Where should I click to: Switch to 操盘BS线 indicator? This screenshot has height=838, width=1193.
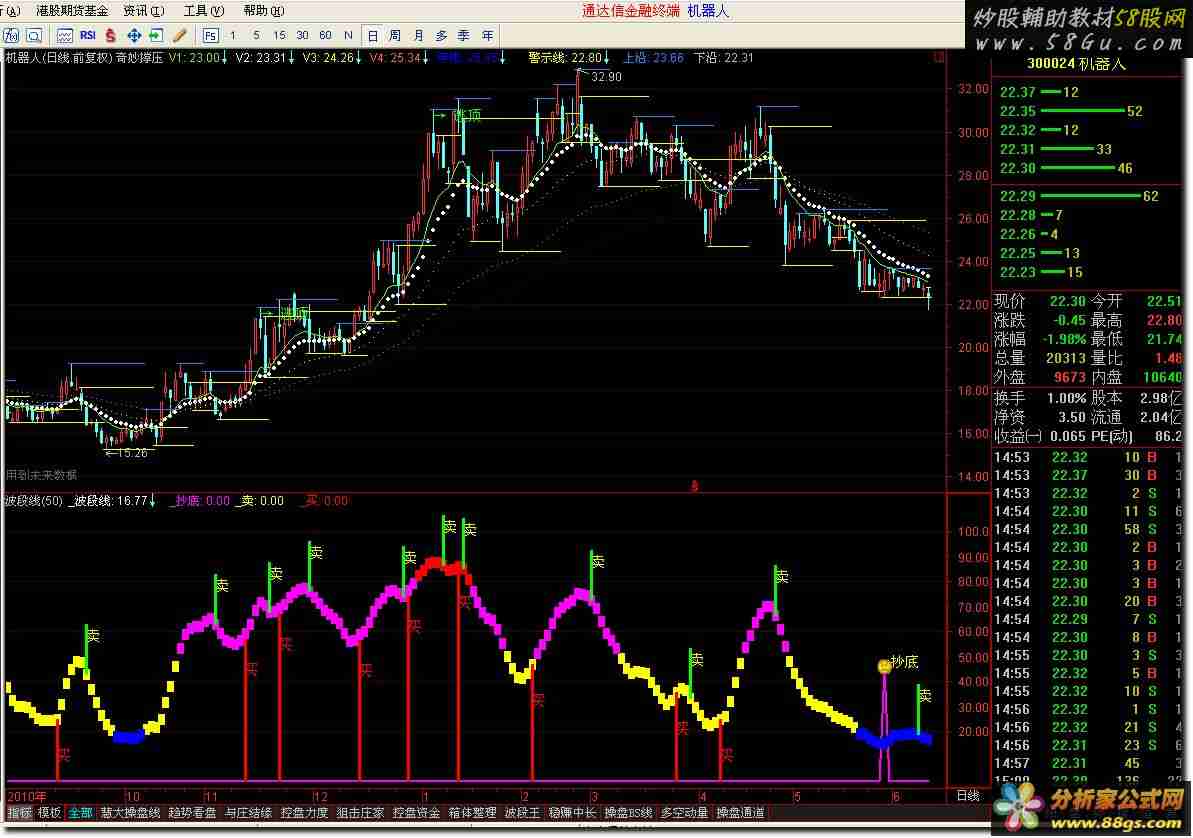pos(628,813)
